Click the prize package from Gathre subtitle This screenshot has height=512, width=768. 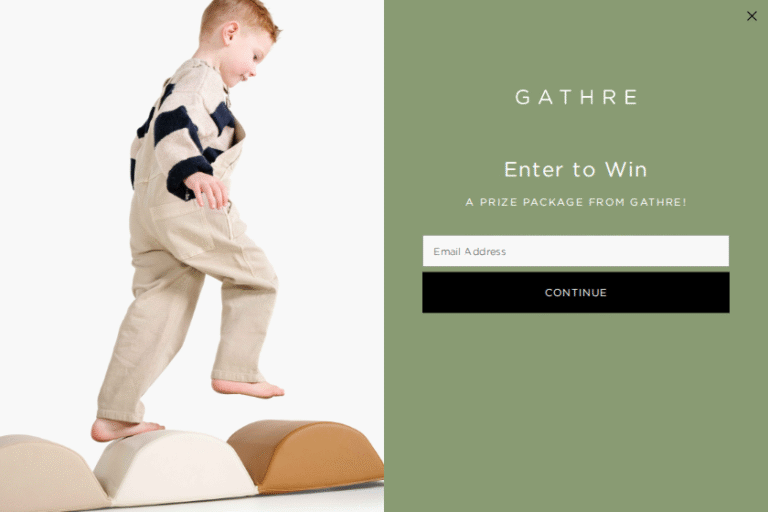tap(576, 202)
